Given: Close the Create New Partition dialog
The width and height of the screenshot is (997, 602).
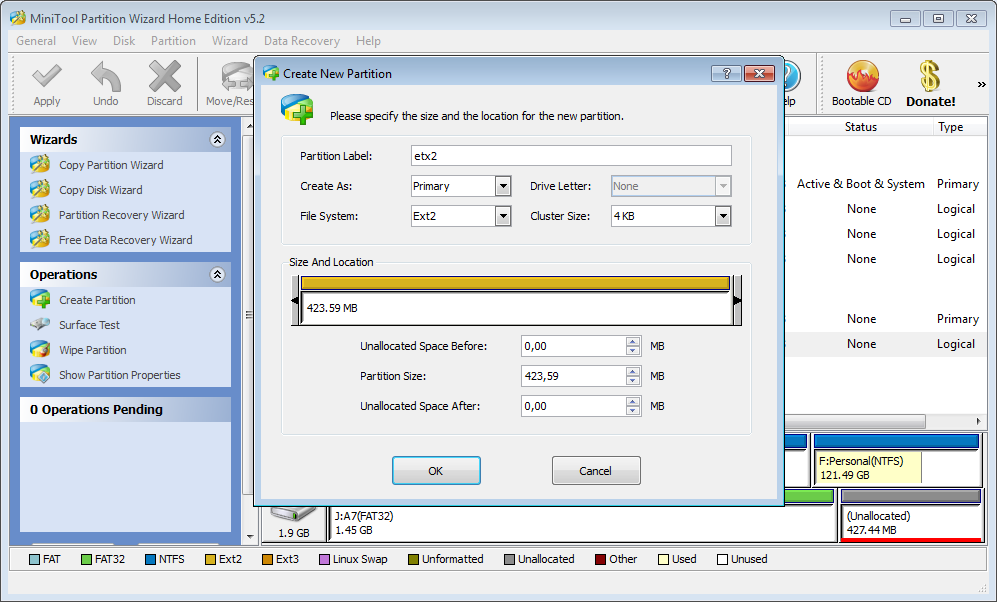Looking at the screenshot, I should pos(759,73).
